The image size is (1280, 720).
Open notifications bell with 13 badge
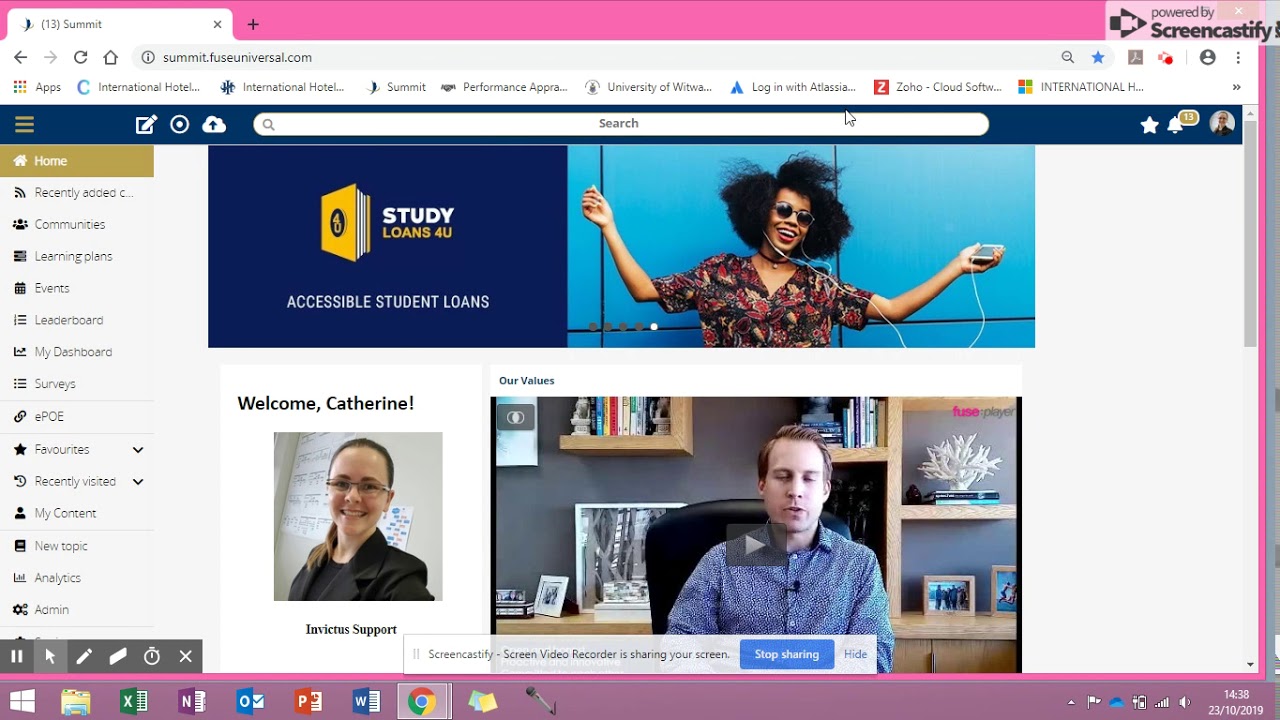pyautogui.click(x=1178, y=123)
